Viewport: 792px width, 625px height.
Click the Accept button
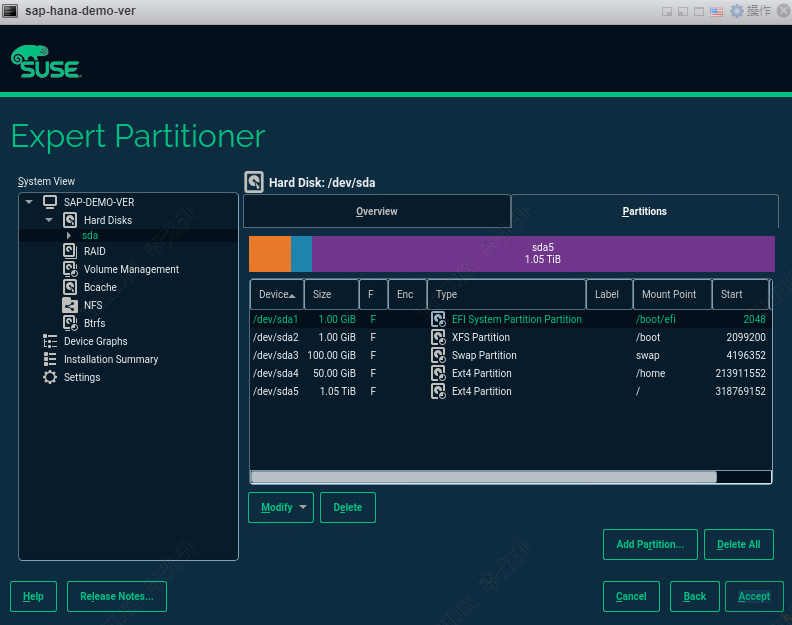754,596
